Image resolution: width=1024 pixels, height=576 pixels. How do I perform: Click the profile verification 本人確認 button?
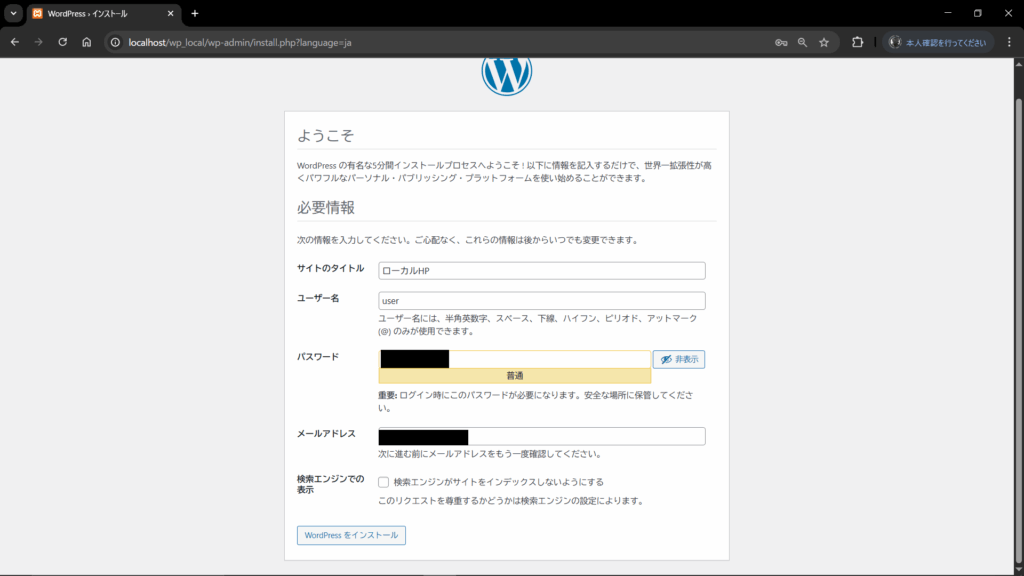938,42
